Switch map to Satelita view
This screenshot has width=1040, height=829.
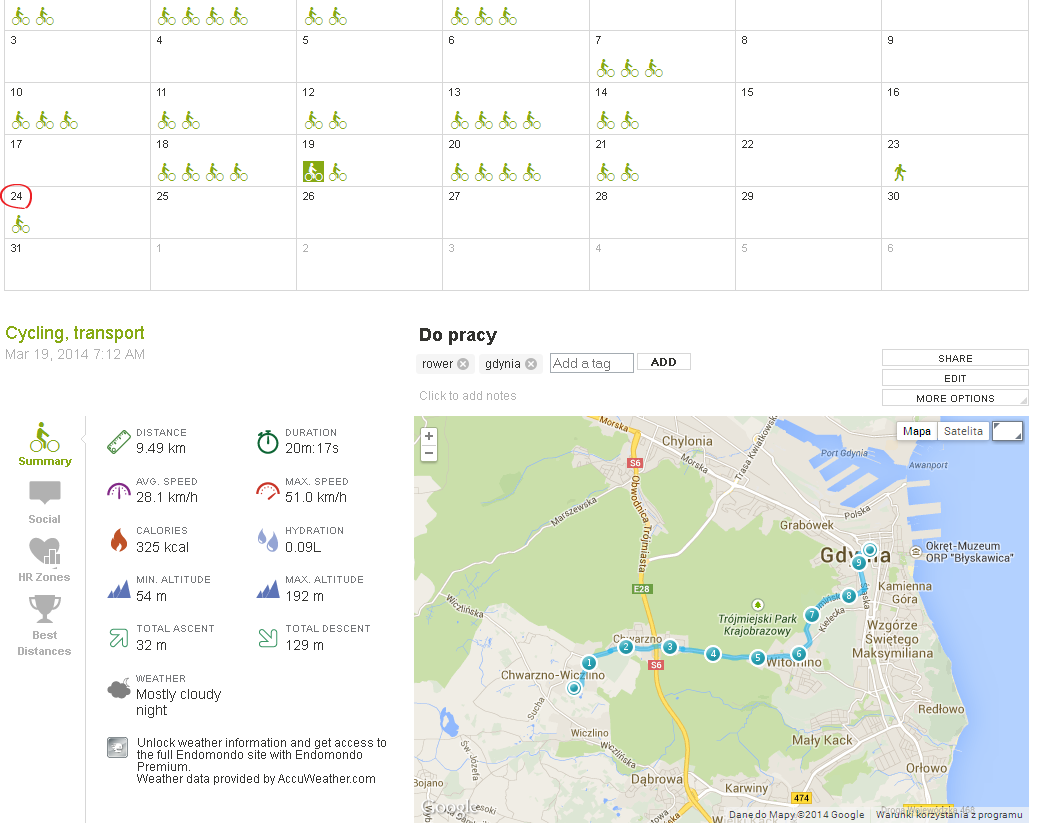pos(964,431)
